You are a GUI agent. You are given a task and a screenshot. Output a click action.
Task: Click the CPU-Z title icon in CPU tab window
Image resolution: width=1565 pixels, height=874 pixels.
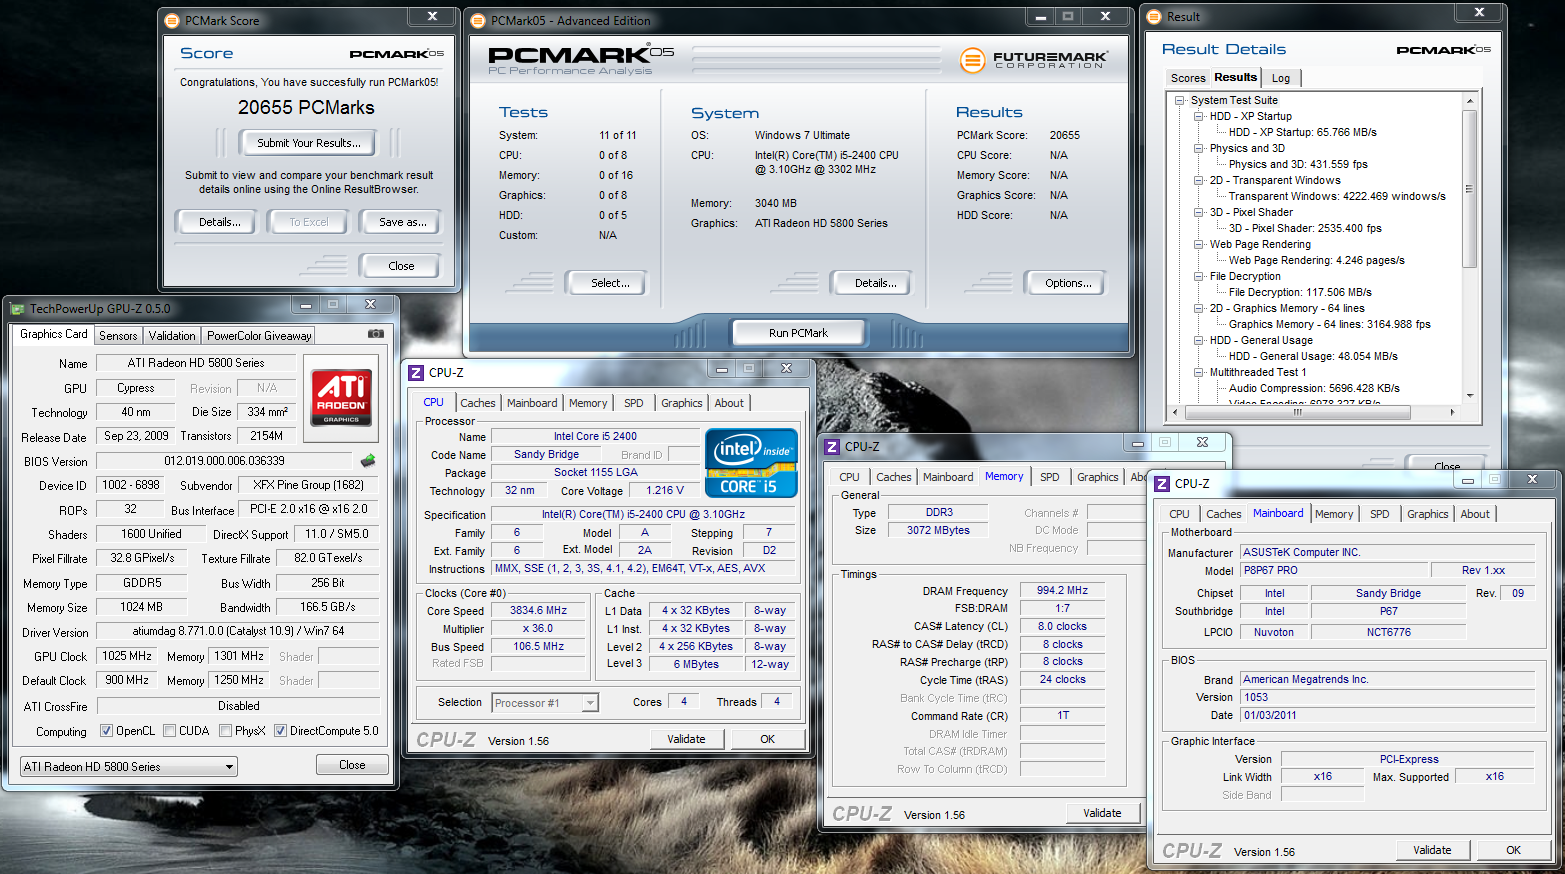(416, 372)
